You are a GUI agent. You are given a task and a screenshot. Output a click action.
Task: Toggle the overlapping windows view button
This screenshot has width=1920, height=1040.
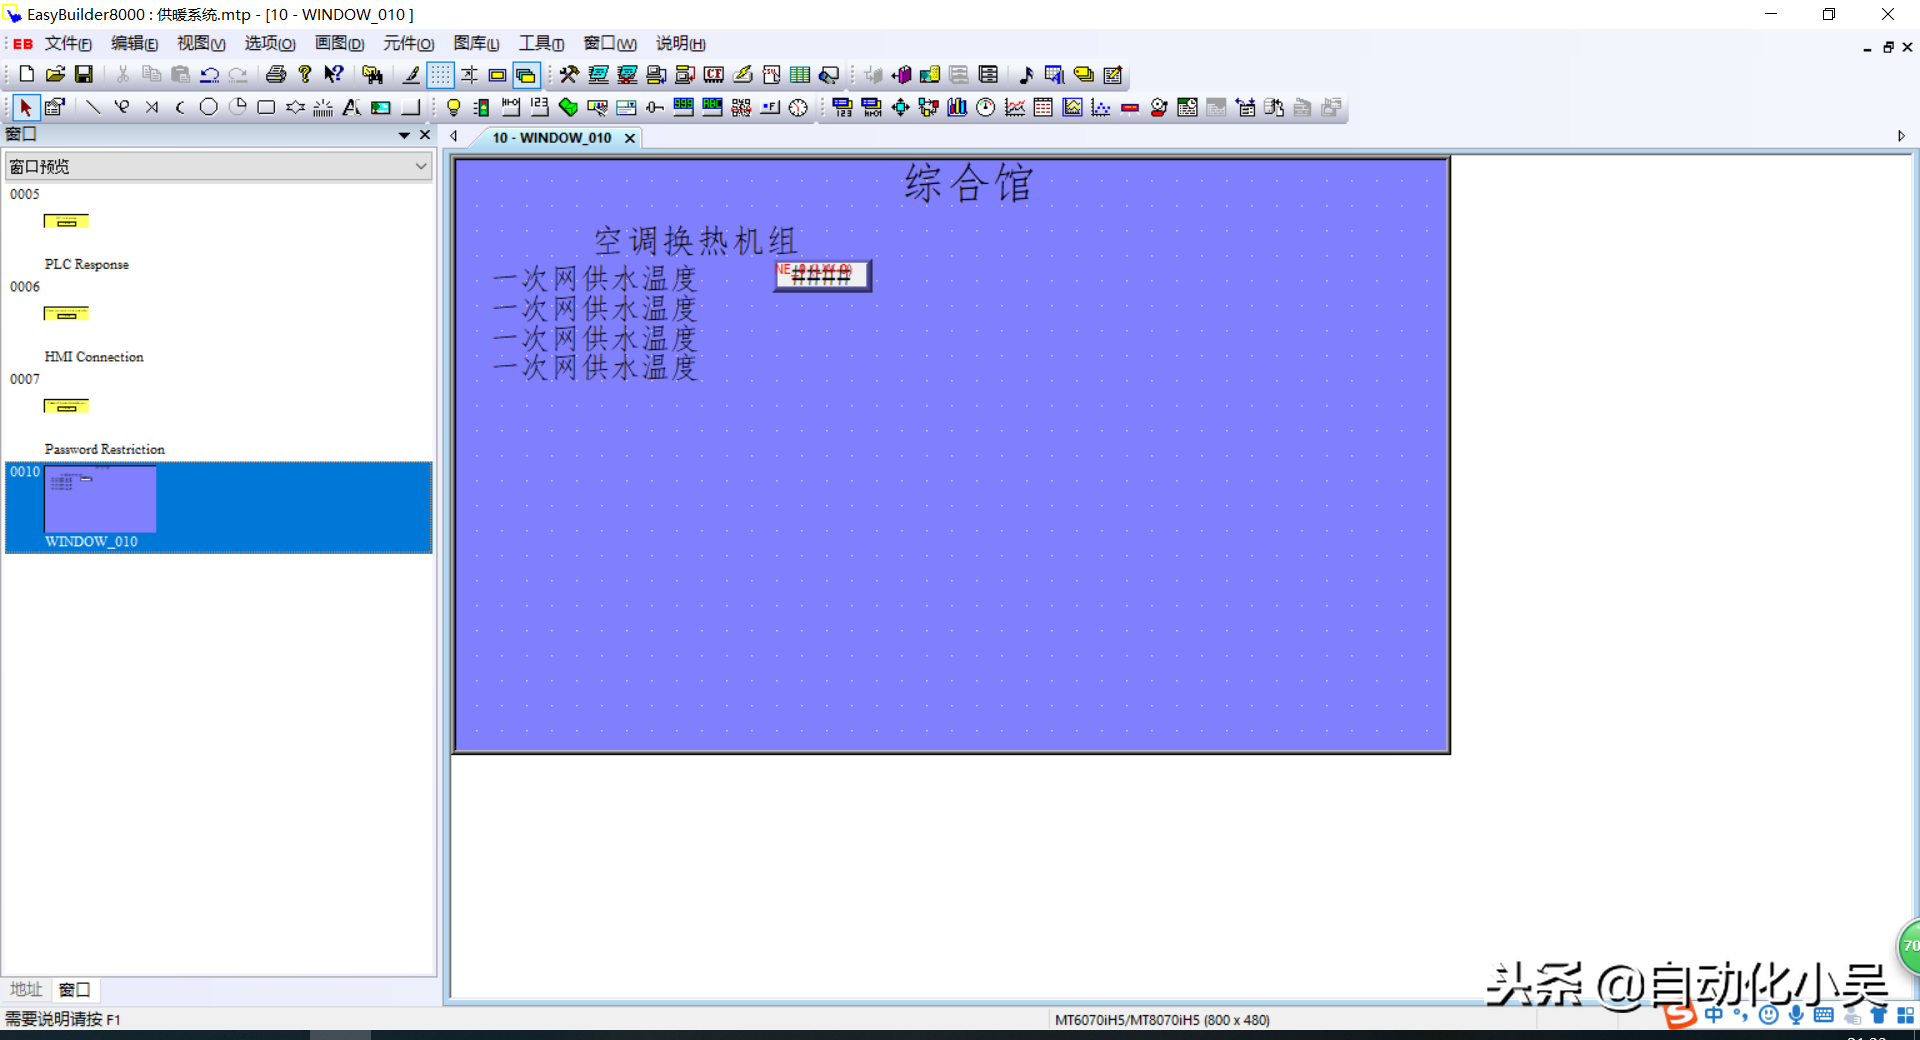(526, 74)
